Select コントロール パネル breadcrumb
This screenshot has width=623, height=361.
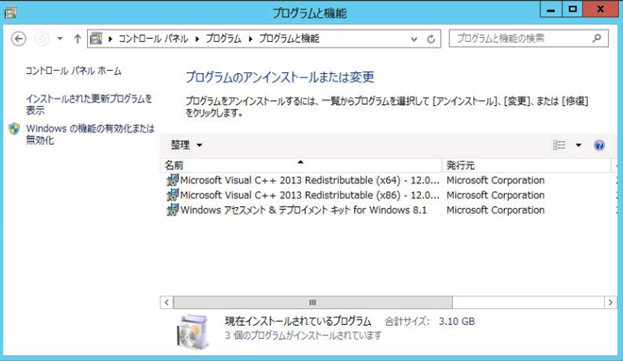coord(153,39)
